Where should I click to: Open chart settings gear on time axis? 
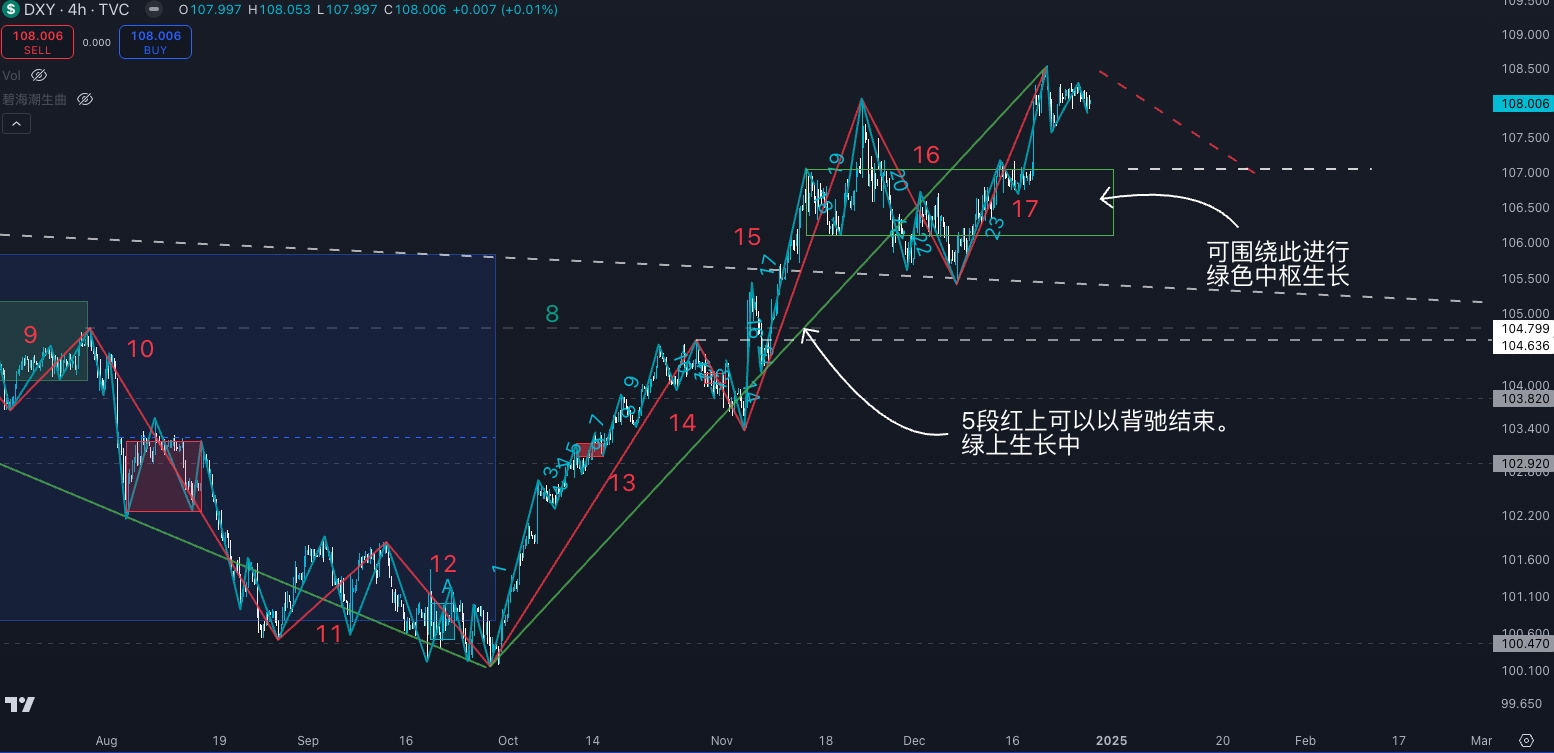(1526, 740)
